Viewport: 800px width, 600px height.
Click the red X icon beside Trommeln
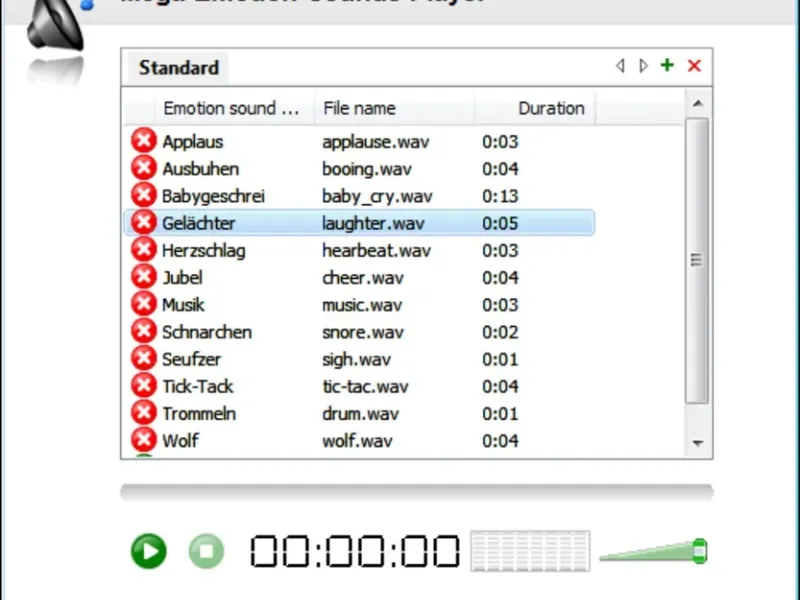(144, 413)
